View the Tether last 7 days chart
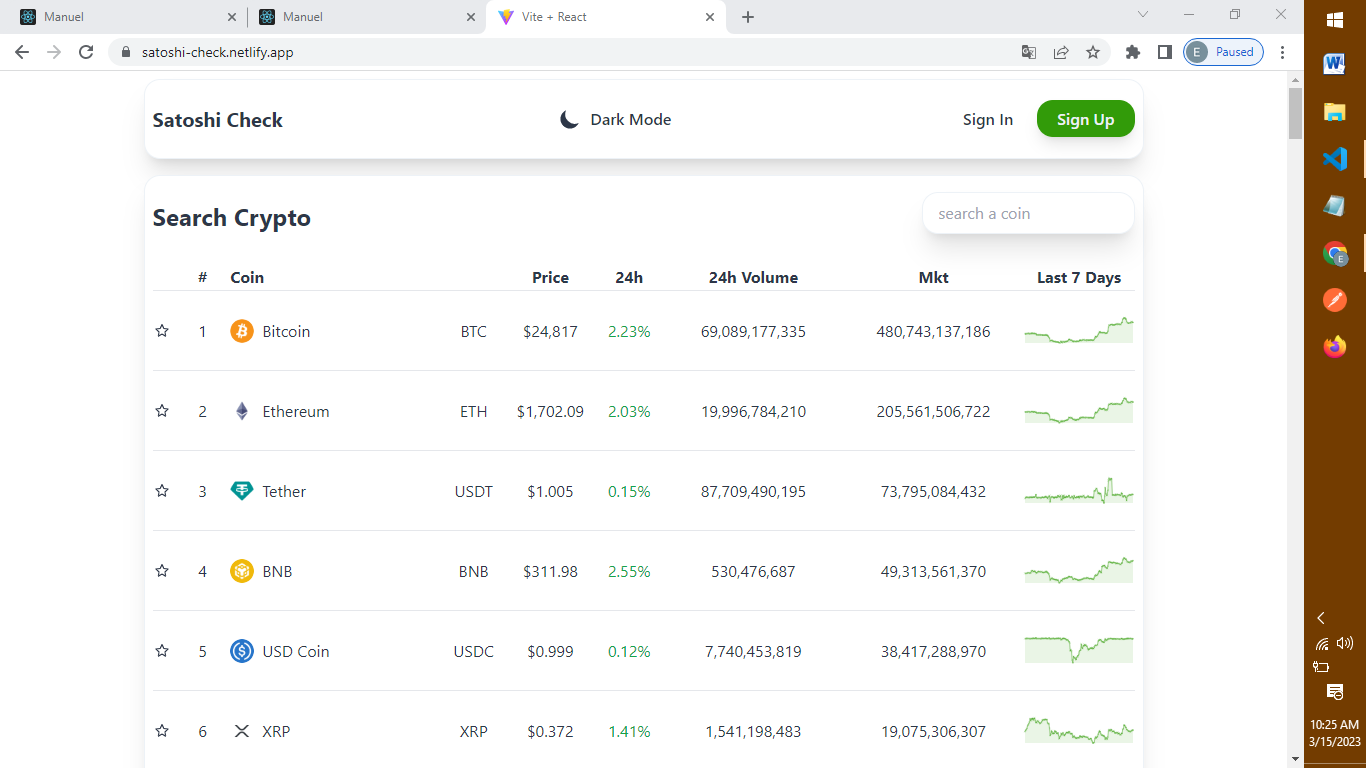The width and height of the screenshot is (1366, 768). tap(1079, 491)
